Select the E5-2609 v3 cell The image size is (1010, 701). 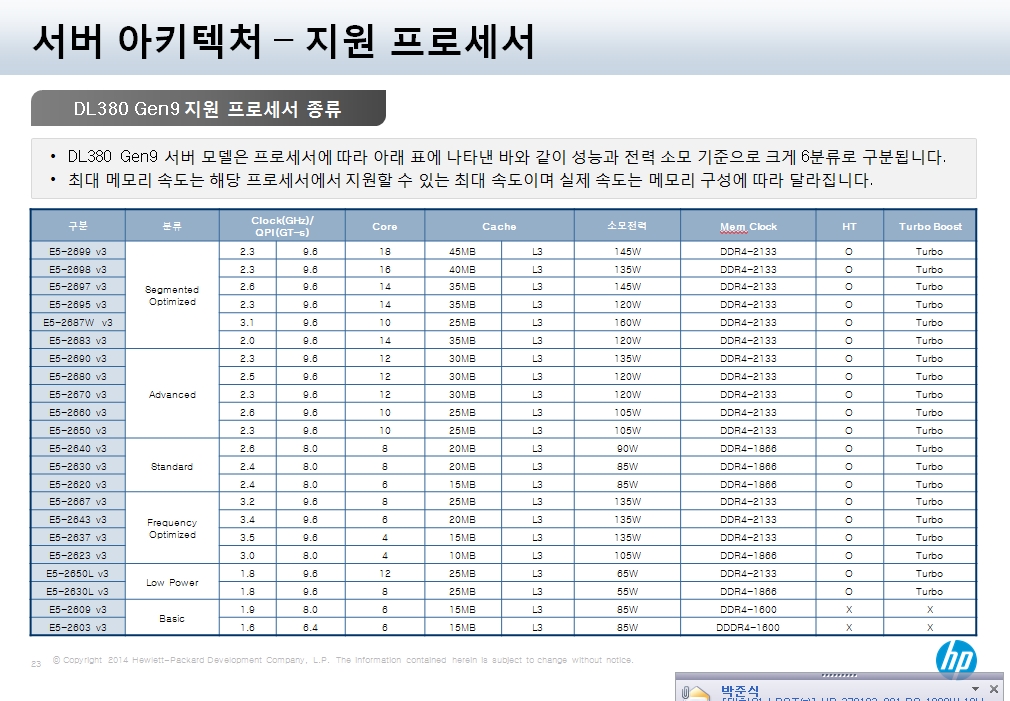(x=78, y=610)
